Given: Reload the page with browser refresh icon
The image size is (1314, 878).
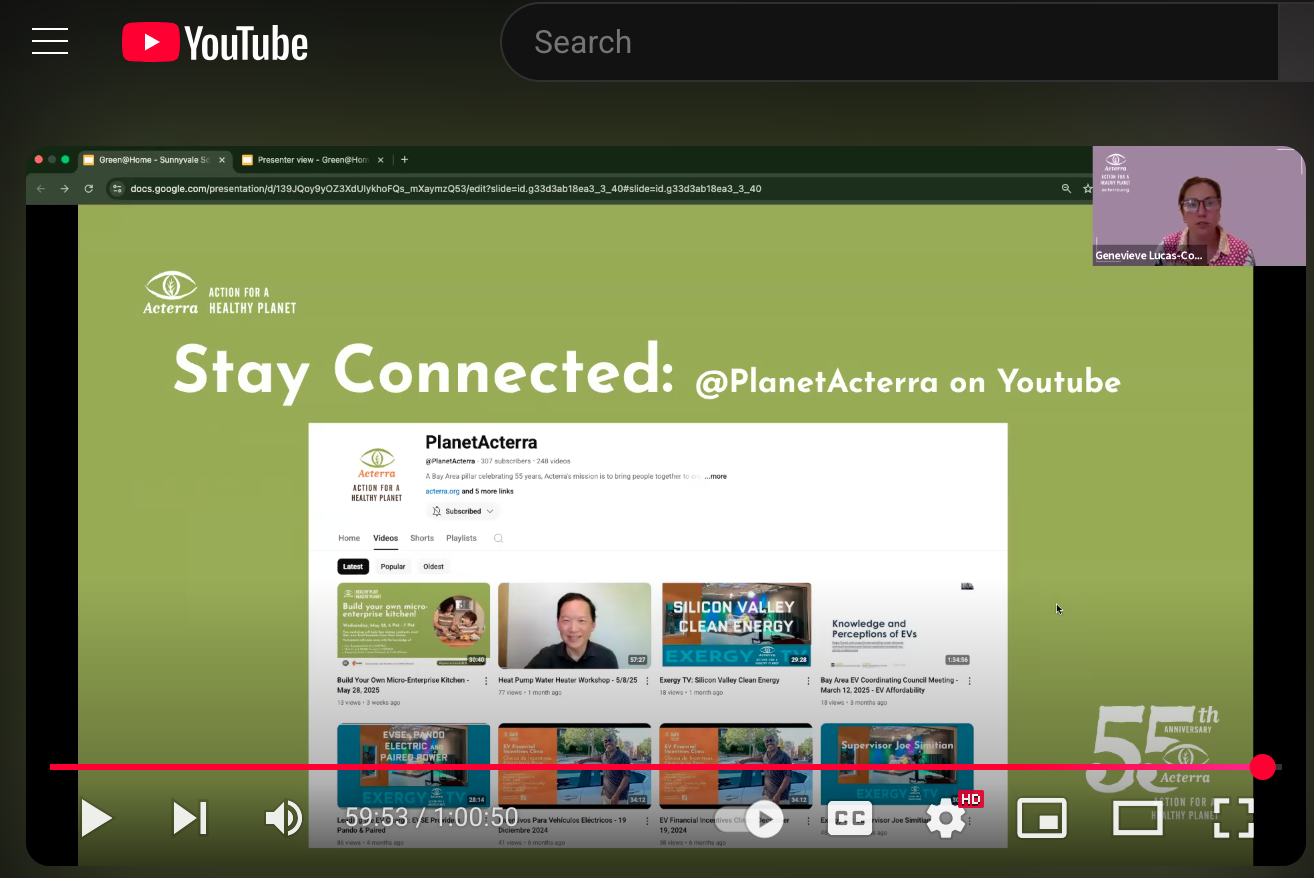Looking at the screenshot, I should (x=89, y=188).
